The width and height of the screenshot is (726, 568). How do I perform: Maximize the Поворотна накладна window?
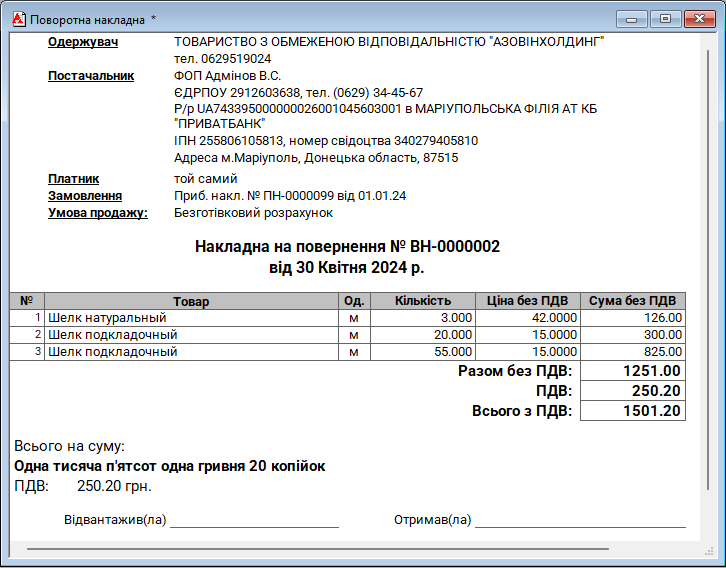663,18
